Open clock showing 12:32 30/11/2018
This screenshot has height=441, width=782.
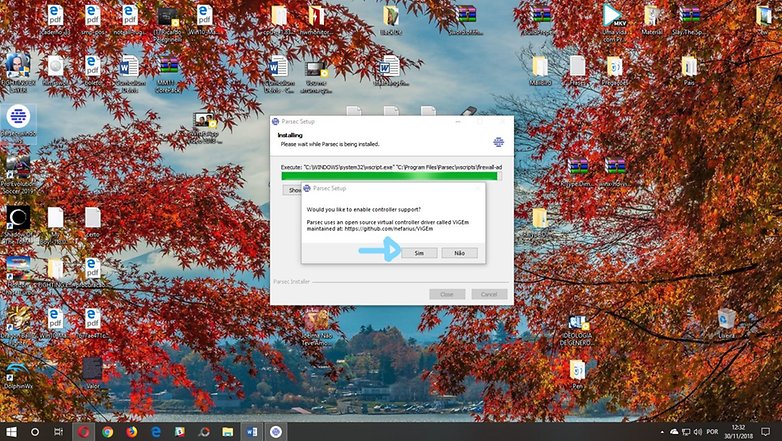739,432
